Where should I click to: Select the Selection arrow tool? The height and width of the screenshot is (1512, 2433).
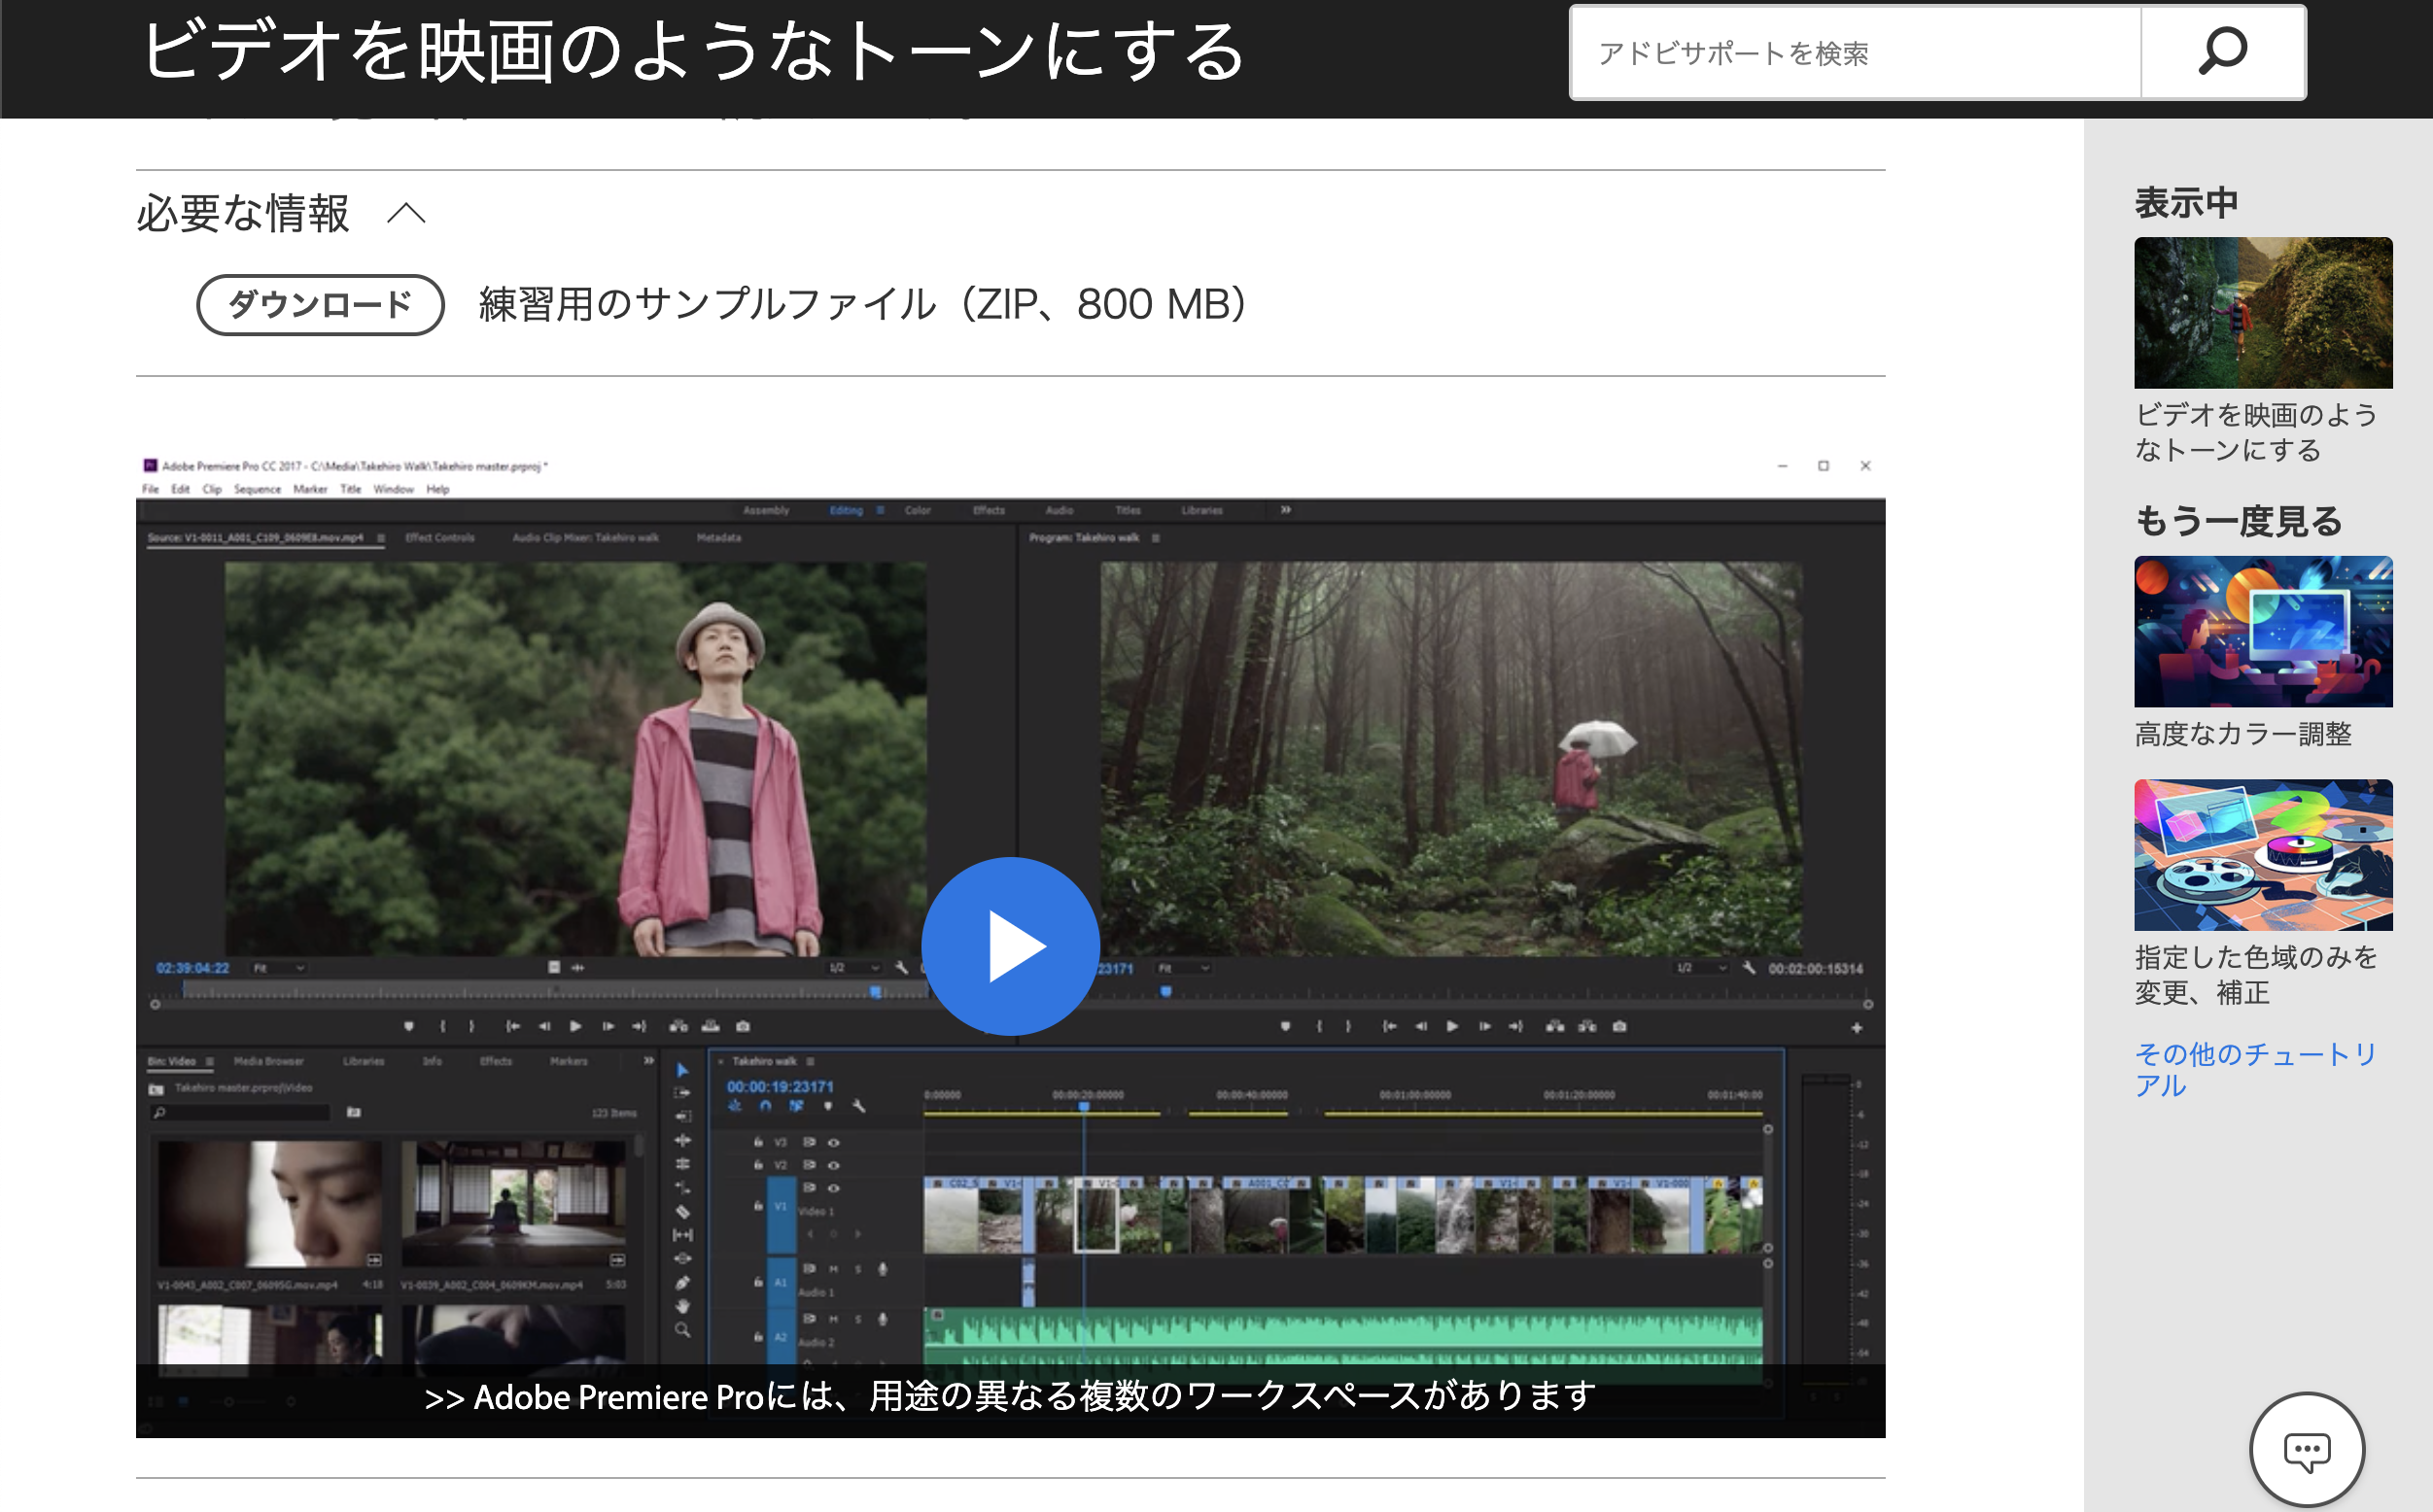tap(682, 1070)
